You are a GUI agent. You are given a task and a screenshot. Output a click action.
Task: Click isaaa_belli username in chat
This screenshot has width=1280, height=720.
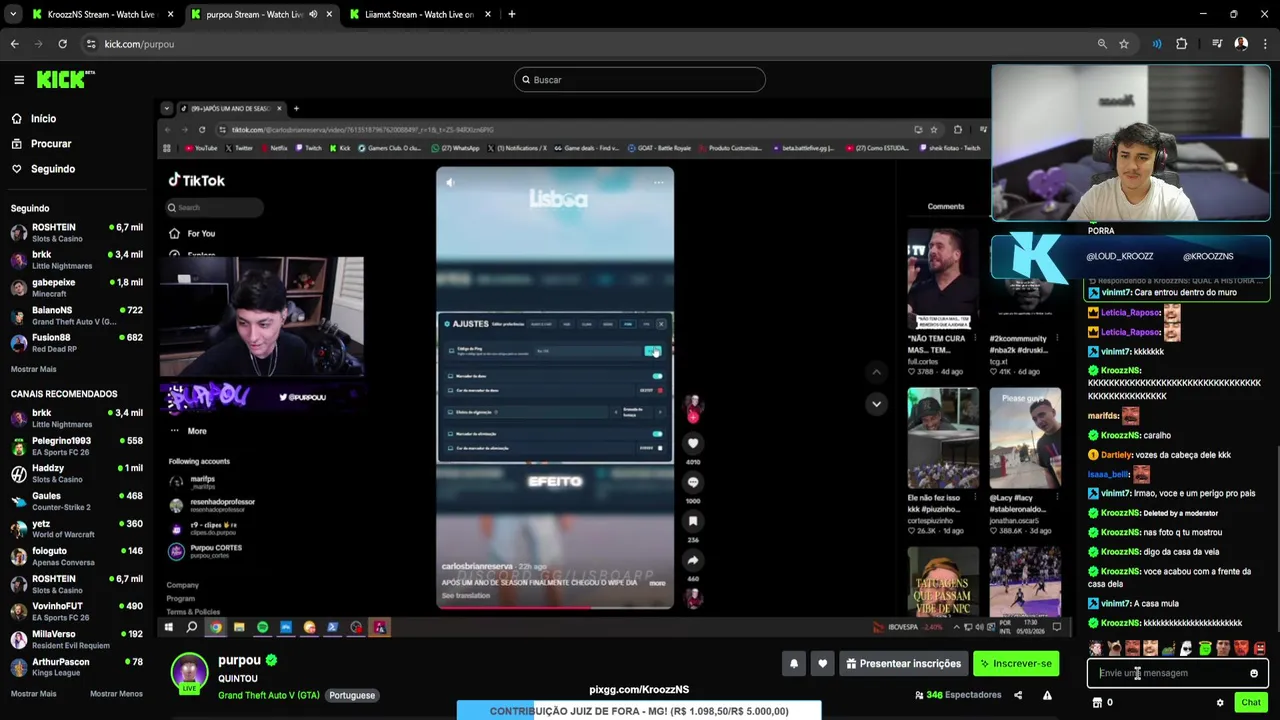pos(1108,475)
